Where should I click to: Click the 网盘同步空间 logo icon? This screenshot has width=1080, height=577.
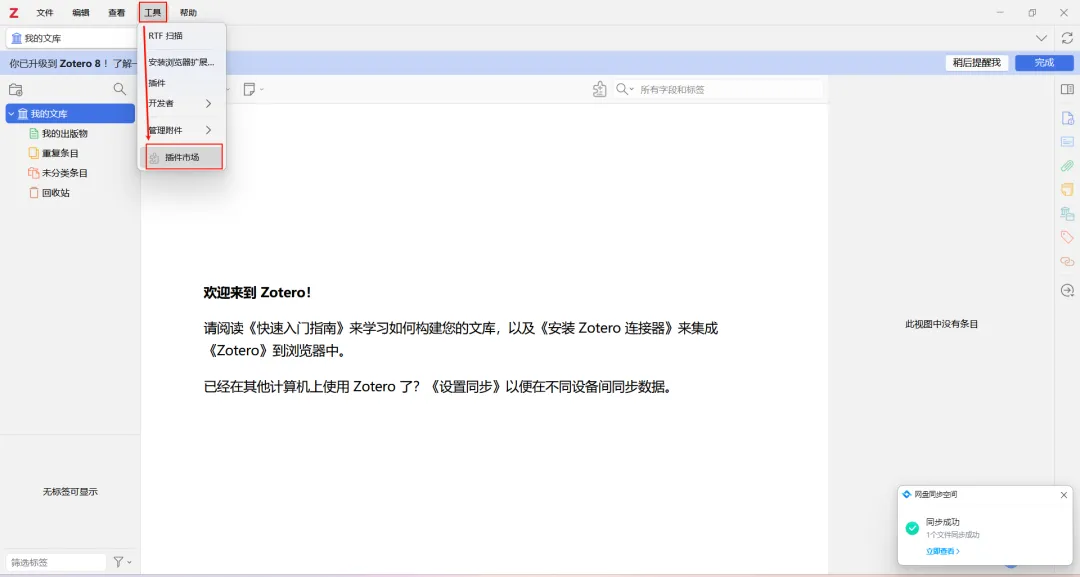[906, 494]
